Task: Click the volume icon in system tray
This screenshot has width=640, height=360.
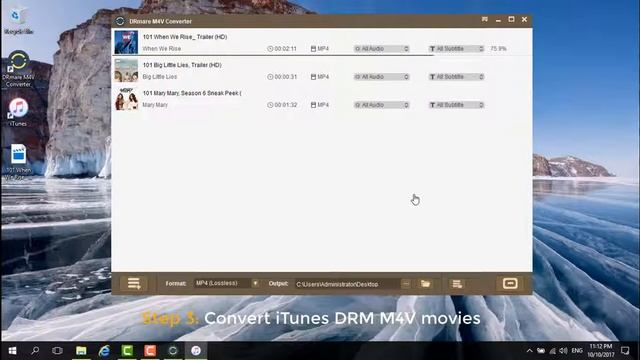Action: click(563, 351)
